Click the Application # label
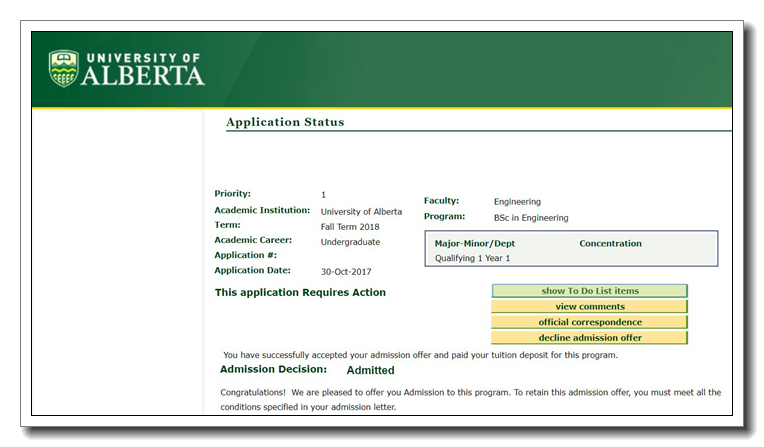 coord(246,256)
